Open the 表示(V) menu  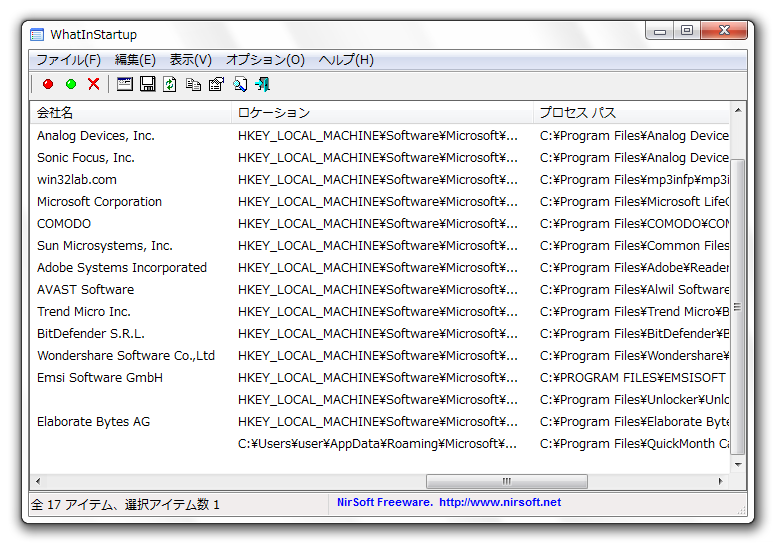pos(191,60)
